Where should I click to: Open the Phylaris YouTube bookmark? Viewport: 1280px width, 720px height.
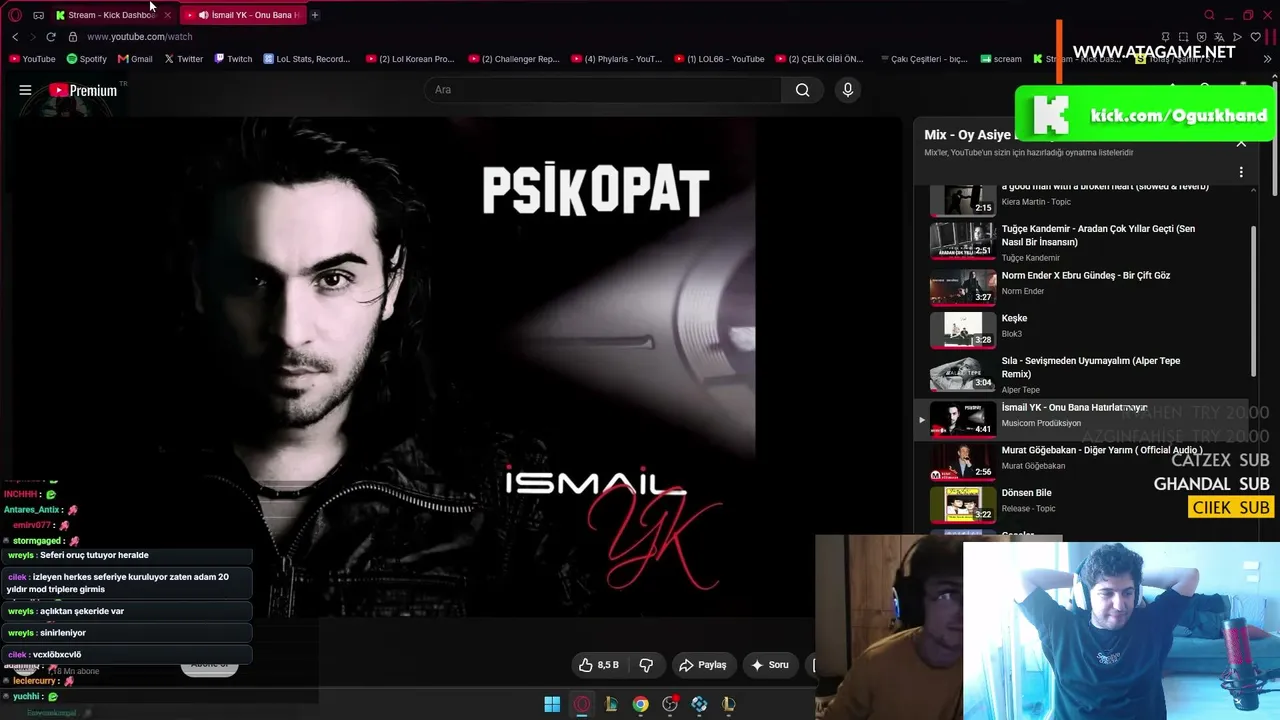pos(617,59)
